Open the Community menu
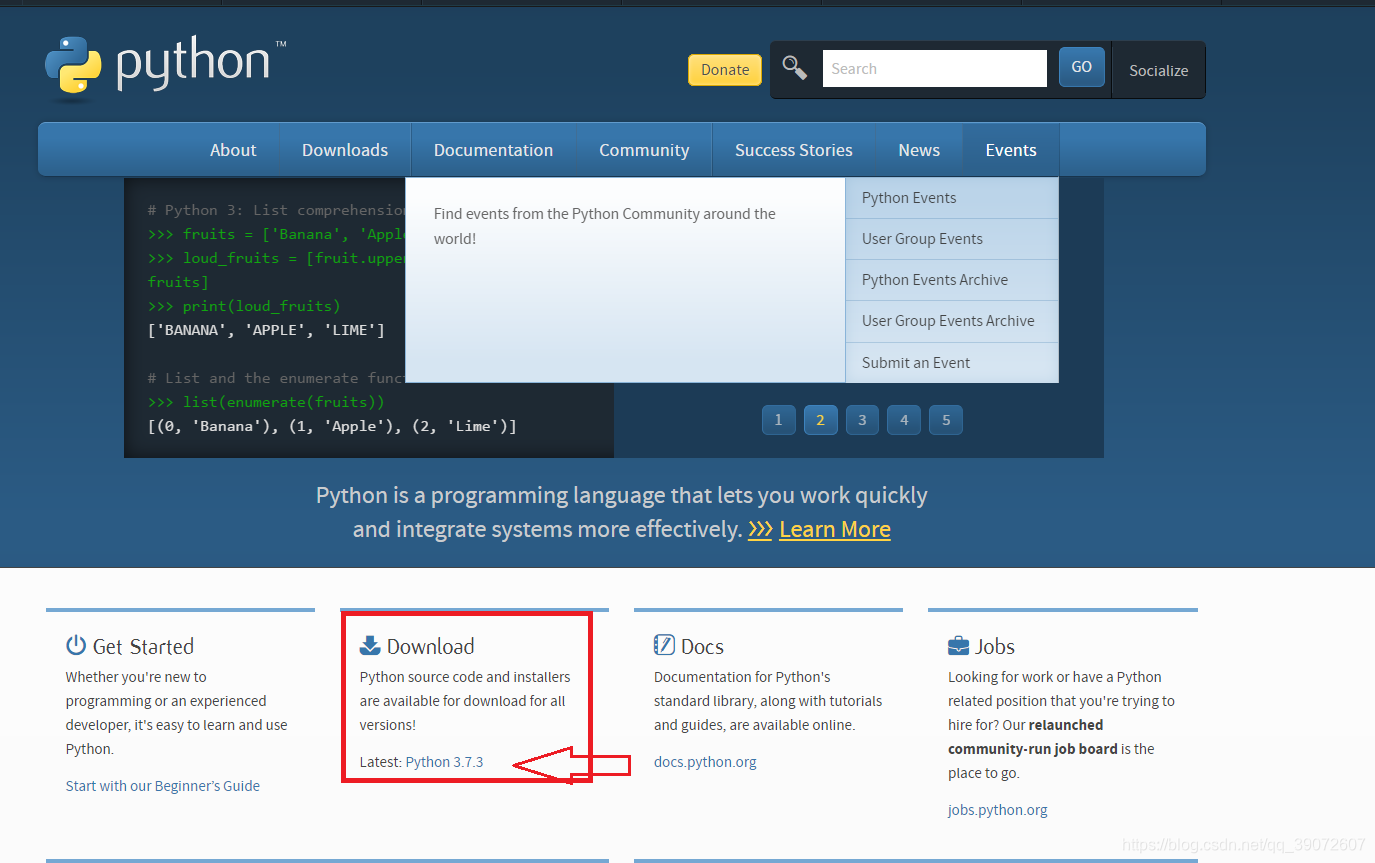 pos(644,150)
